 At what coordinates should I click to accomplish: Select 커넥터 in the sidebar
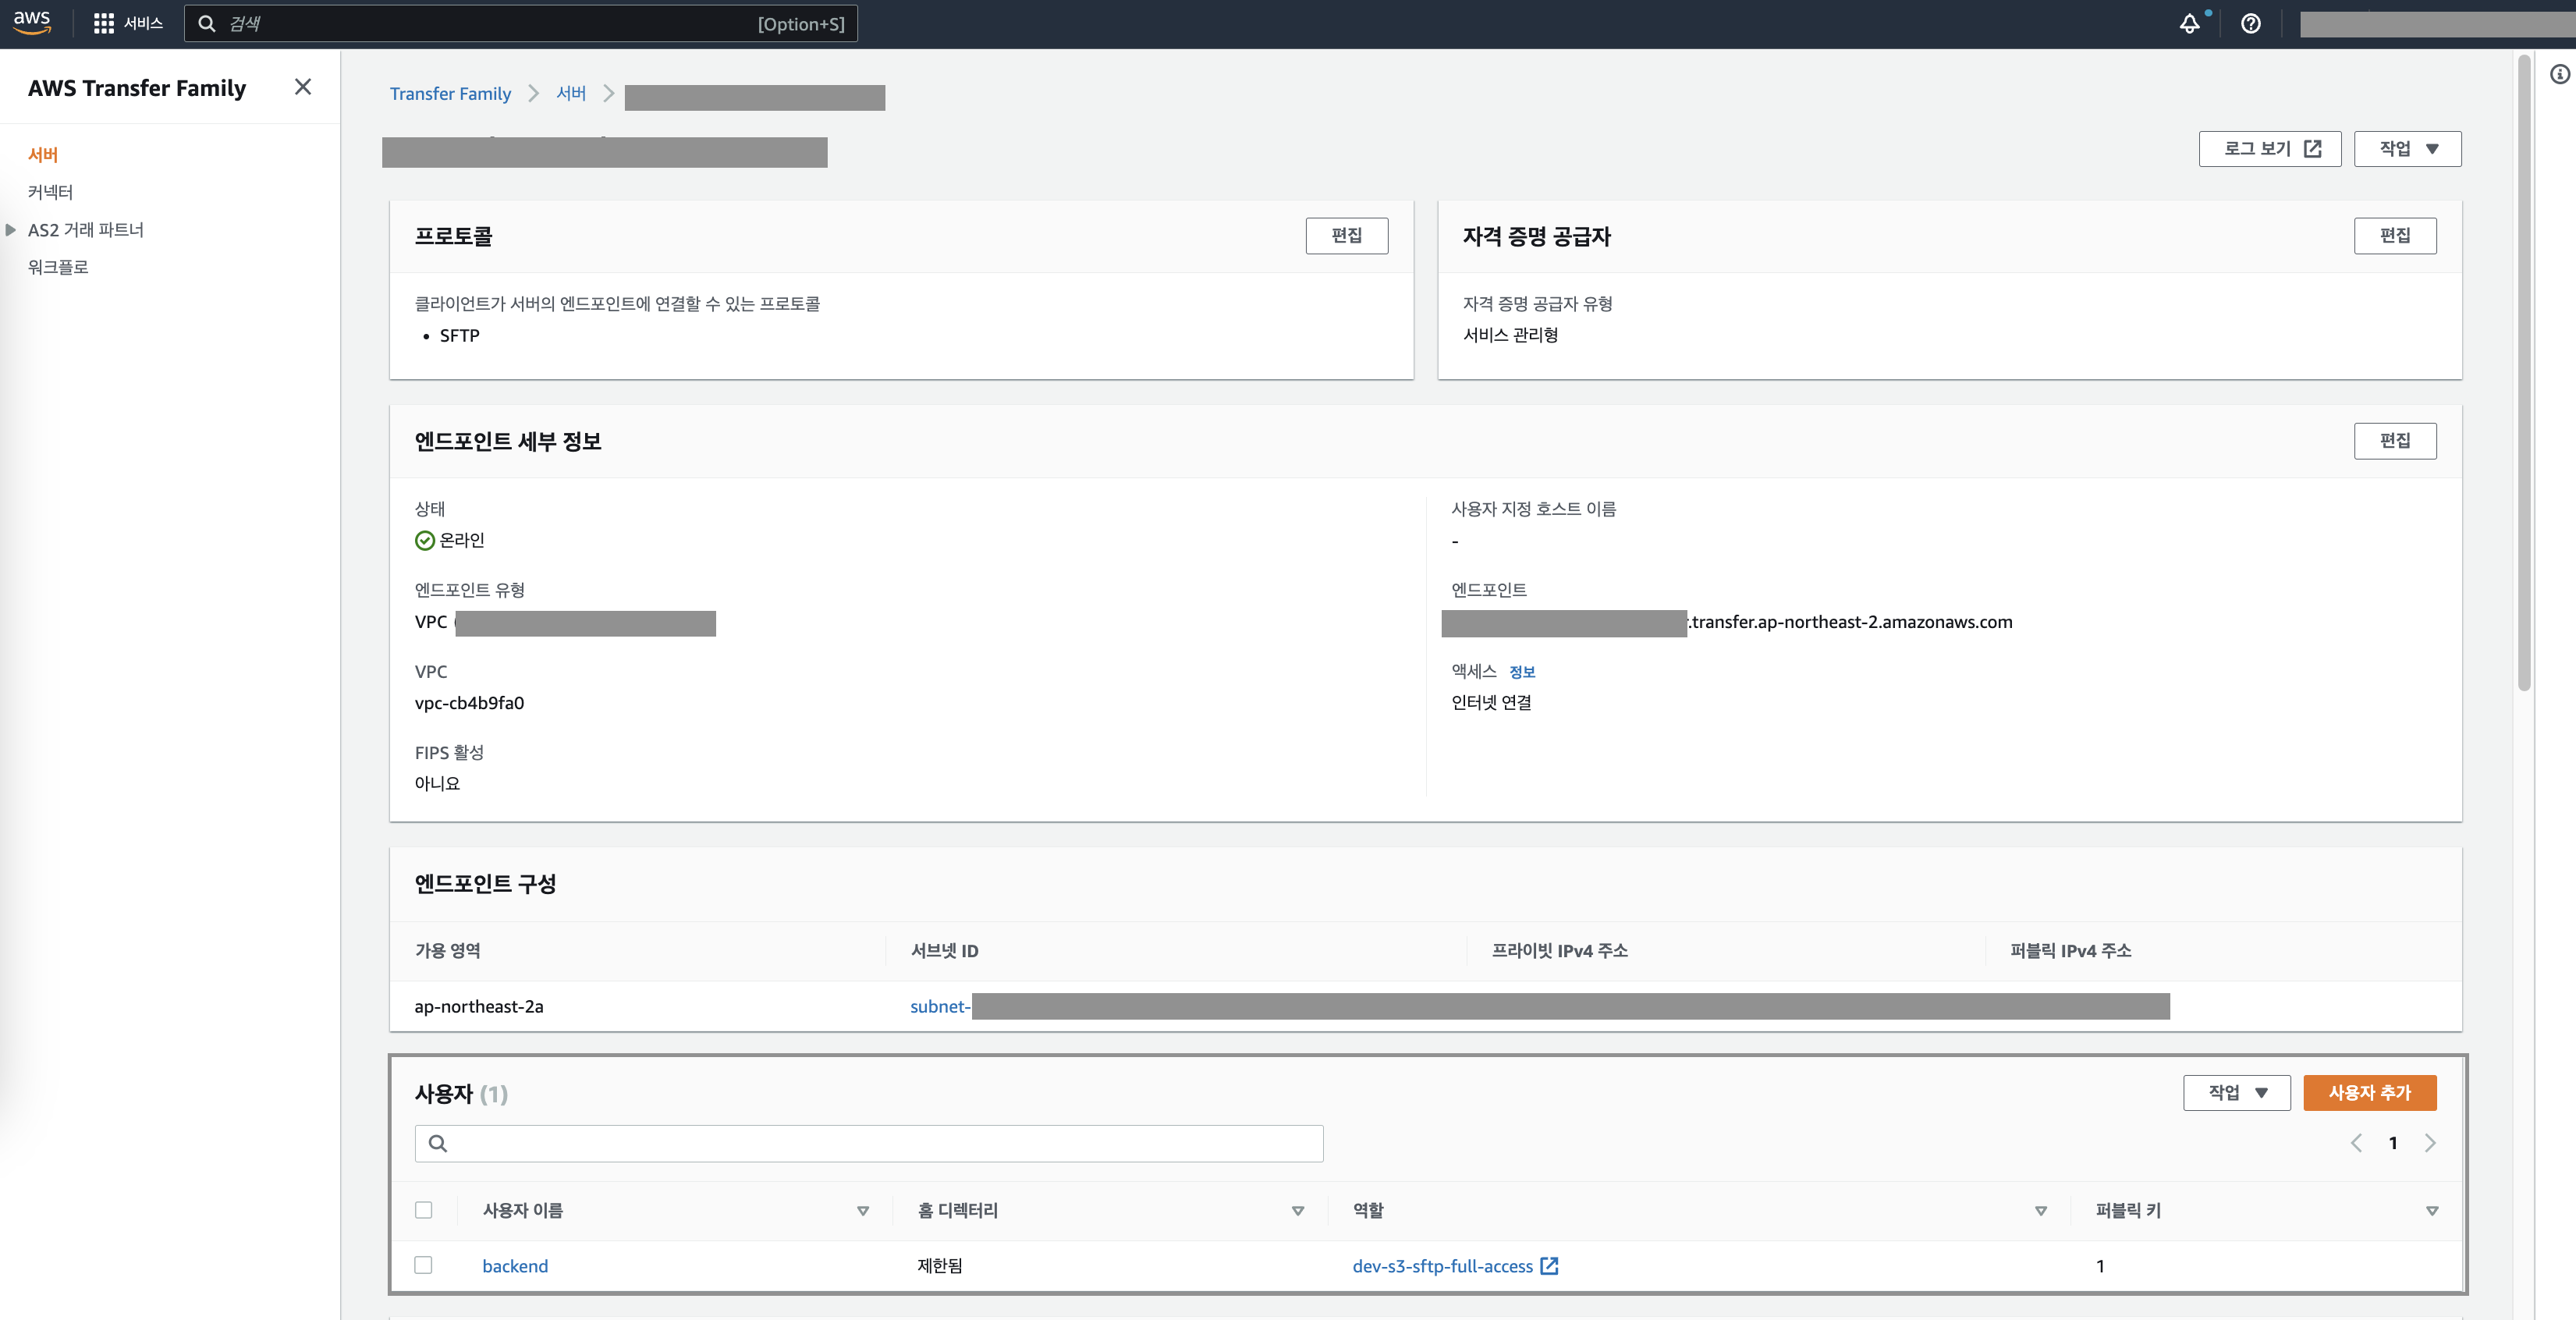(x=50, y=191)
